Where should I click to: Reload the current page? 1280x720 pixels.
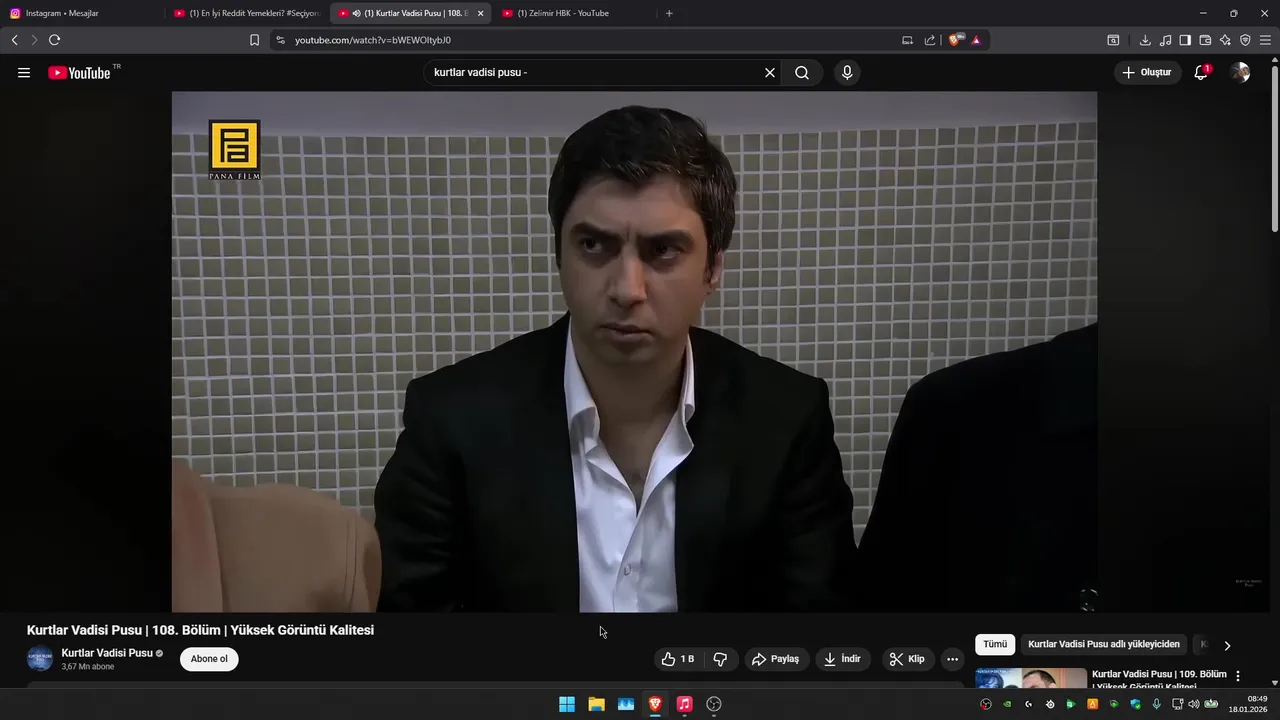[x=54, y=40]
